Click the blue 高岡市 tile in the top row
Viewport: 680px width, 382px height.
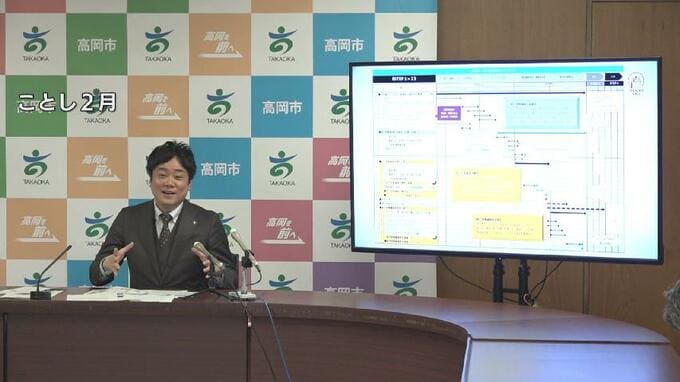[343, 44]
